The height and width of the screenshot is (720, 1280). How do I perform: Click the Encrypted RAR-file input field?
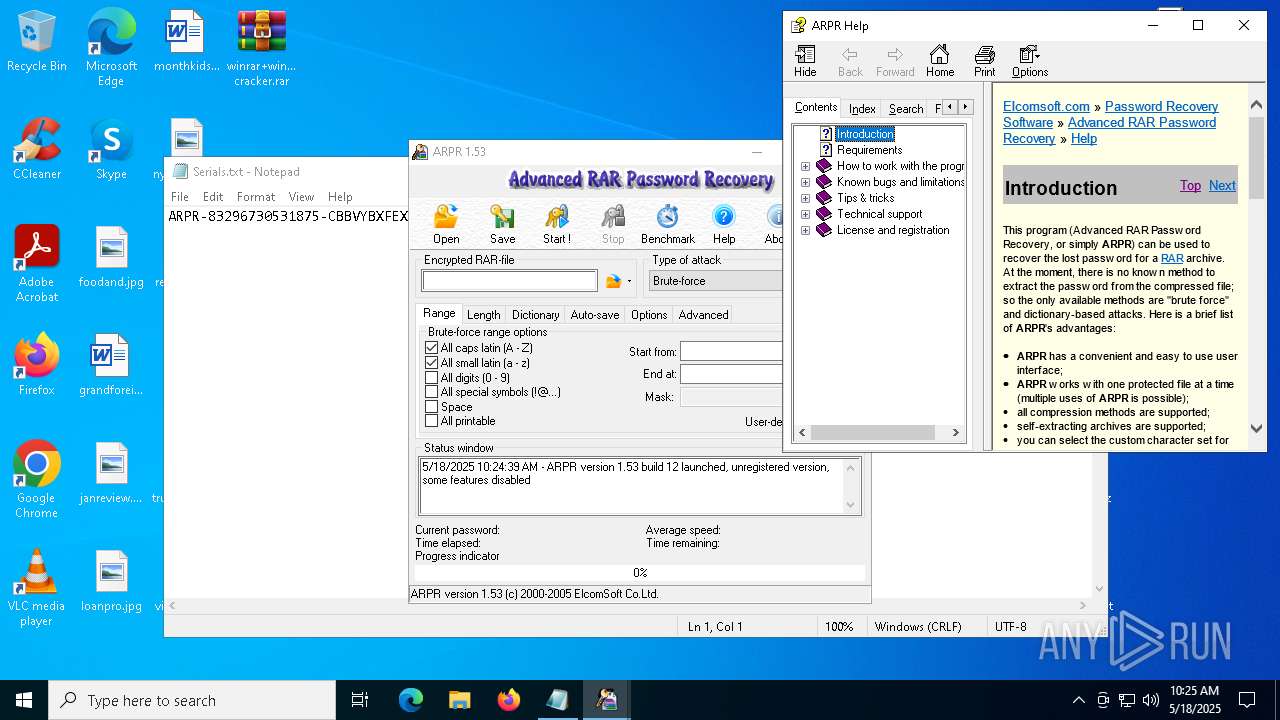click(510, 282)
